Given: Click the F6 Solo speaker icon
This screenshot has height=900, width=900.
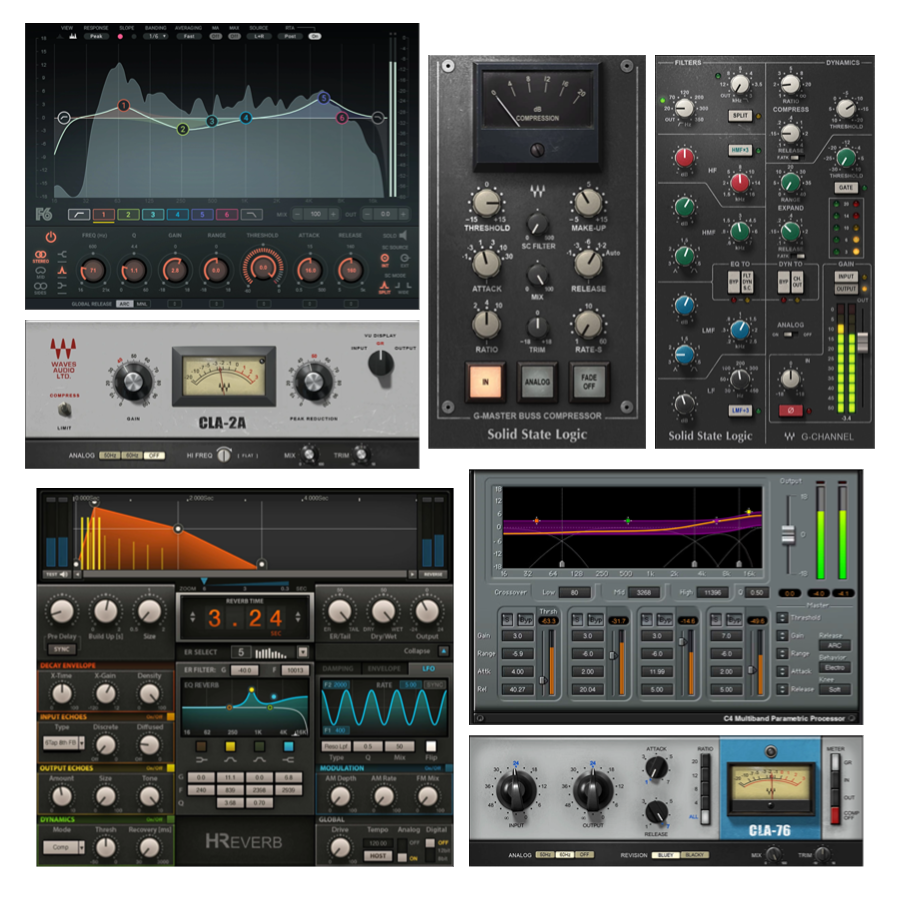Looking at the screenshot, I should coord(403,235).
